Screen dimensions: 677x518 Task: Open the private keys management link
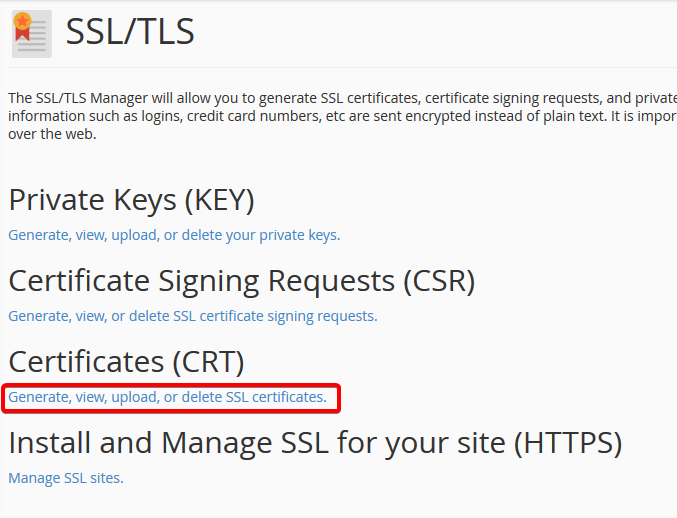coord(174,235)
